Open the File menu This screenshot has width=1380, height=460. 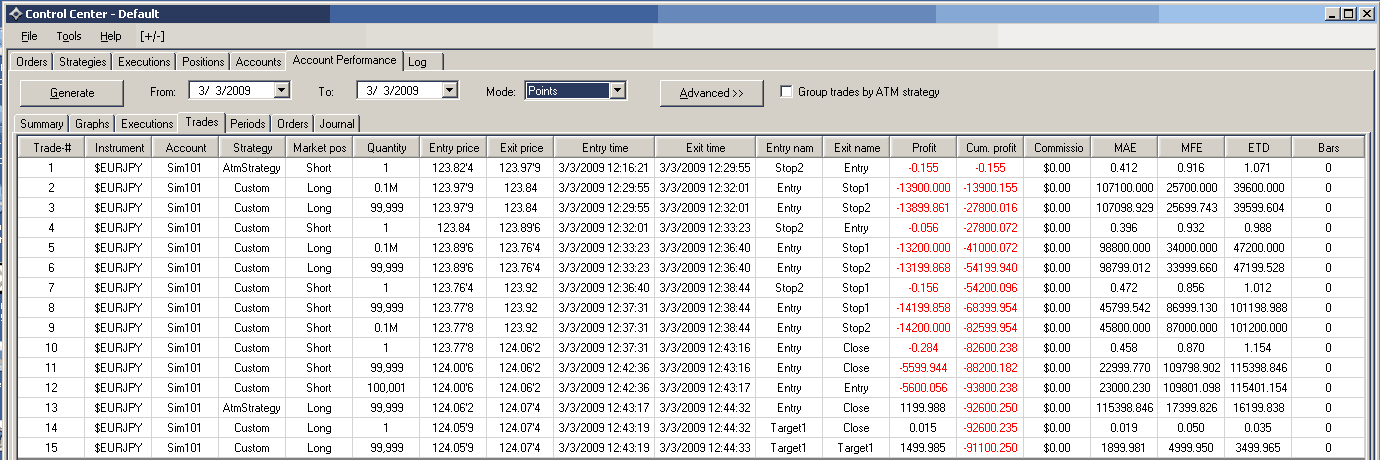(29, 36)
